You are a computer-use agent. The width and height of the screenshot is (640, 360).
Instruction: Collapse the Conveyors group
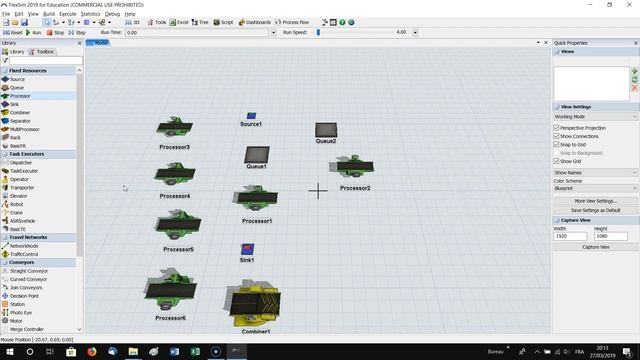coord(5,262)
